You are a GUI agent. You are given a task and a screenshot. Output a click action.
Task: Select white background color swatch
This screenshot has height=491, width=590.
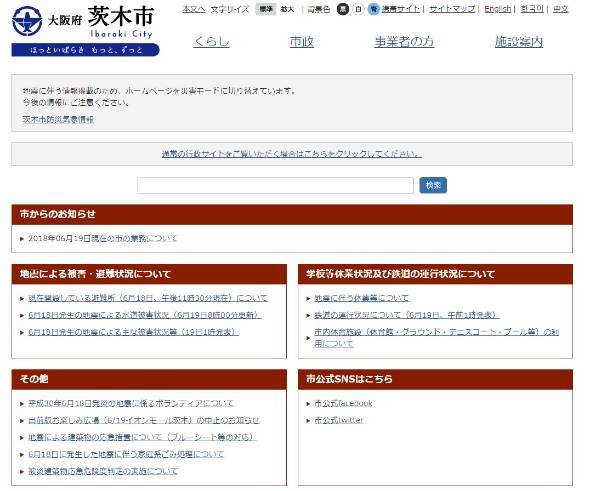point(358,9)
